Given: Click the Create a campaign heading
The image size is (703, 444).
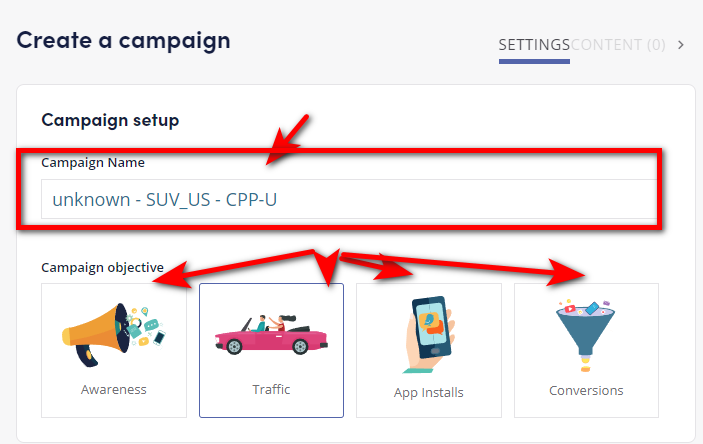Looking at the screenshot, I should 123,41.
